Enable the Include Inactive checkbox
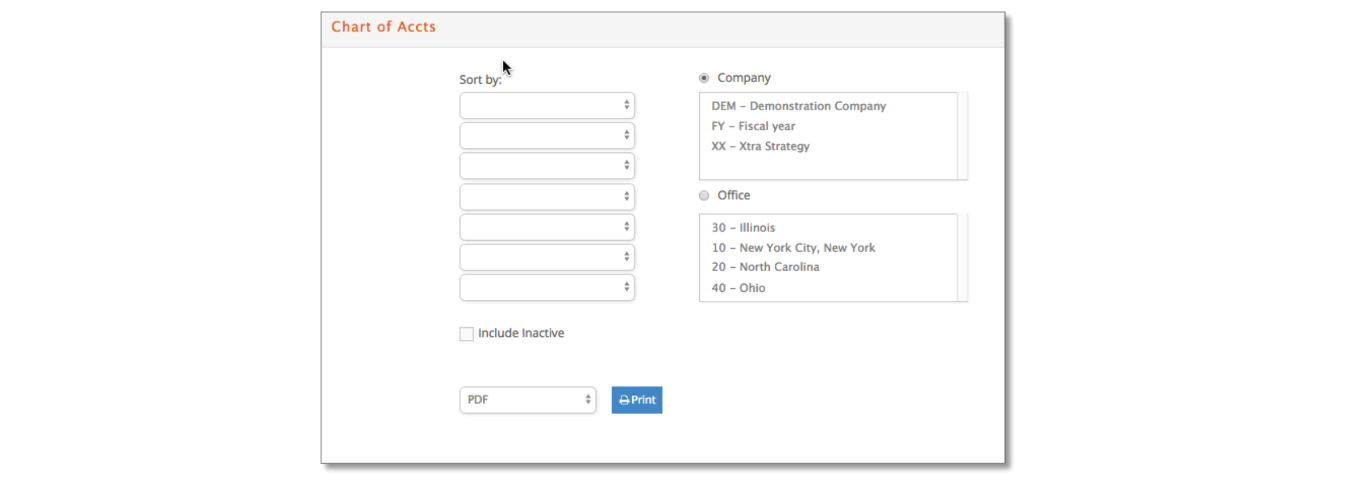Image resolution: width=1365 pixels, height=483 pixels. click(466, 334)
